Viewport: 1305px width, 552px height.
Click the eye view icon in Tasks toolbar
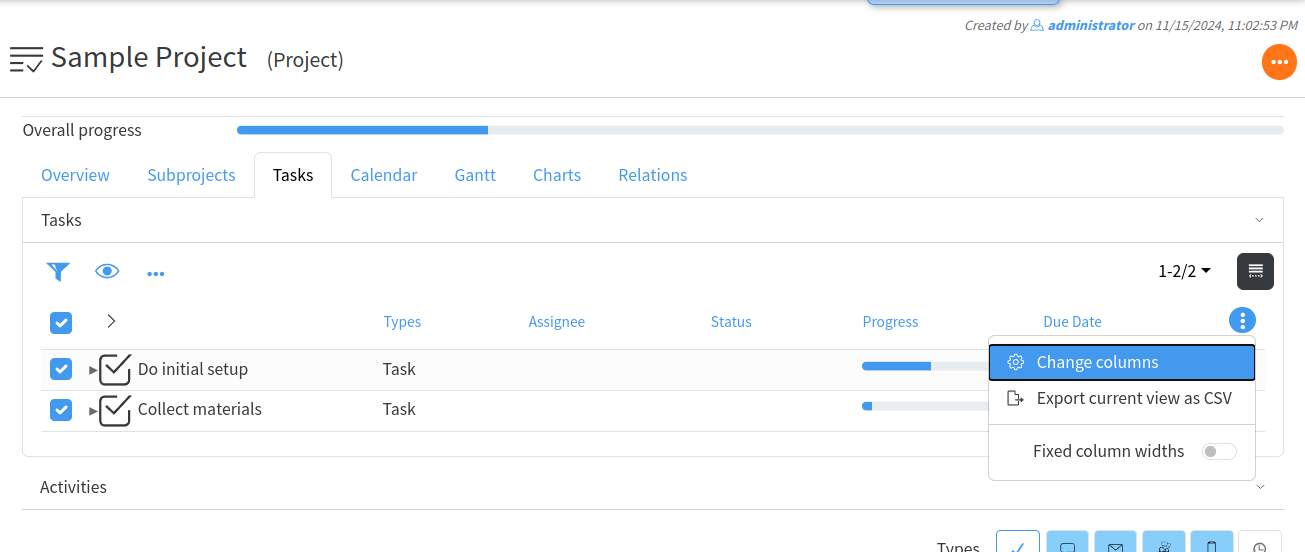click(x=107, y=271)
